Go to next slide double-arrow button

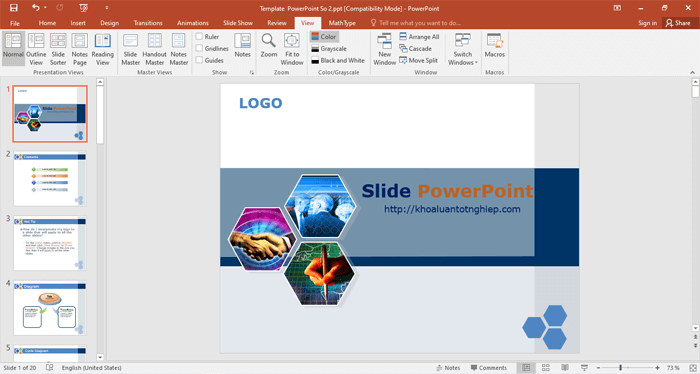coord(695,345)
